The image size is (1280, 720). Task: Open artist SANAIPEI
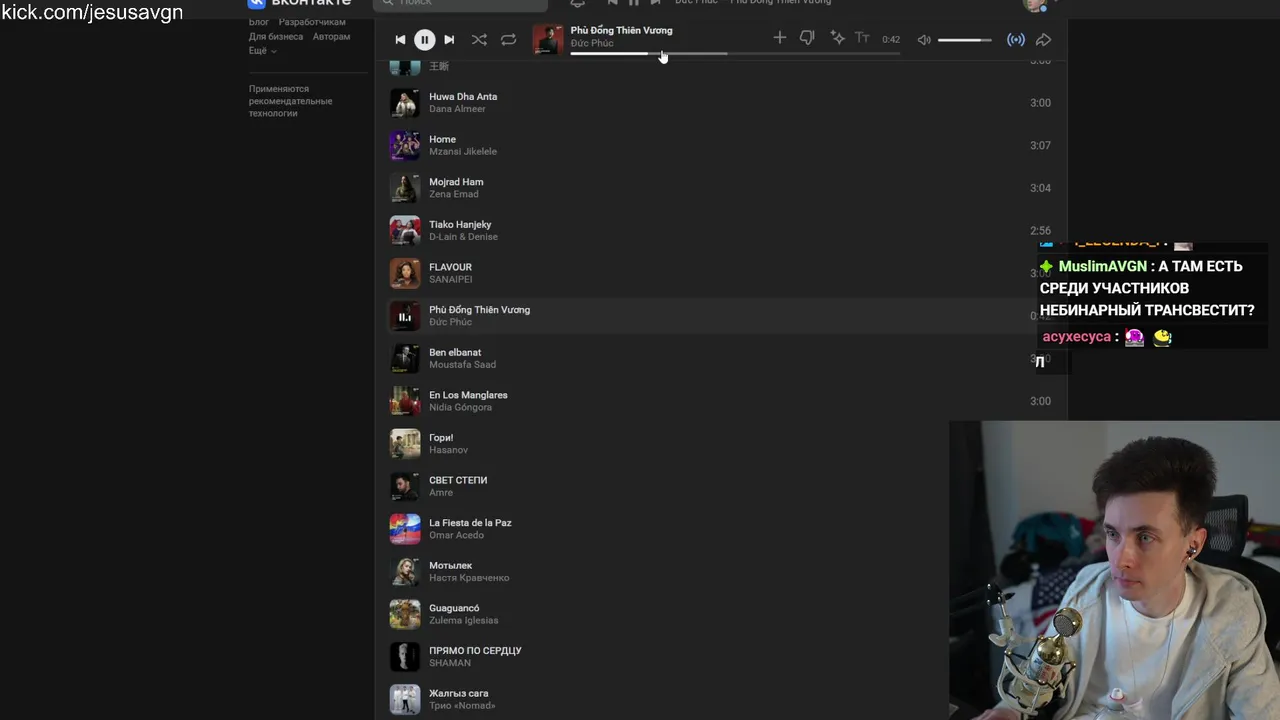pyautogui.click(x=451, y=280)
